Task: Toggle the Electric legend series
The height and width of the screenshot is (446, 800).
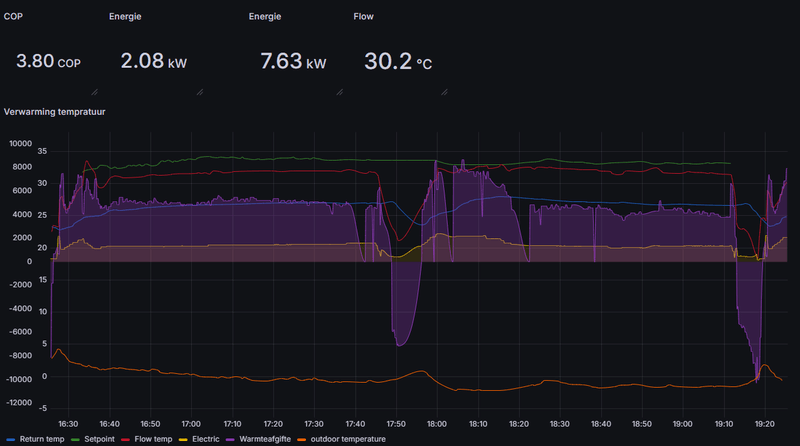Action: coord(206,439)
